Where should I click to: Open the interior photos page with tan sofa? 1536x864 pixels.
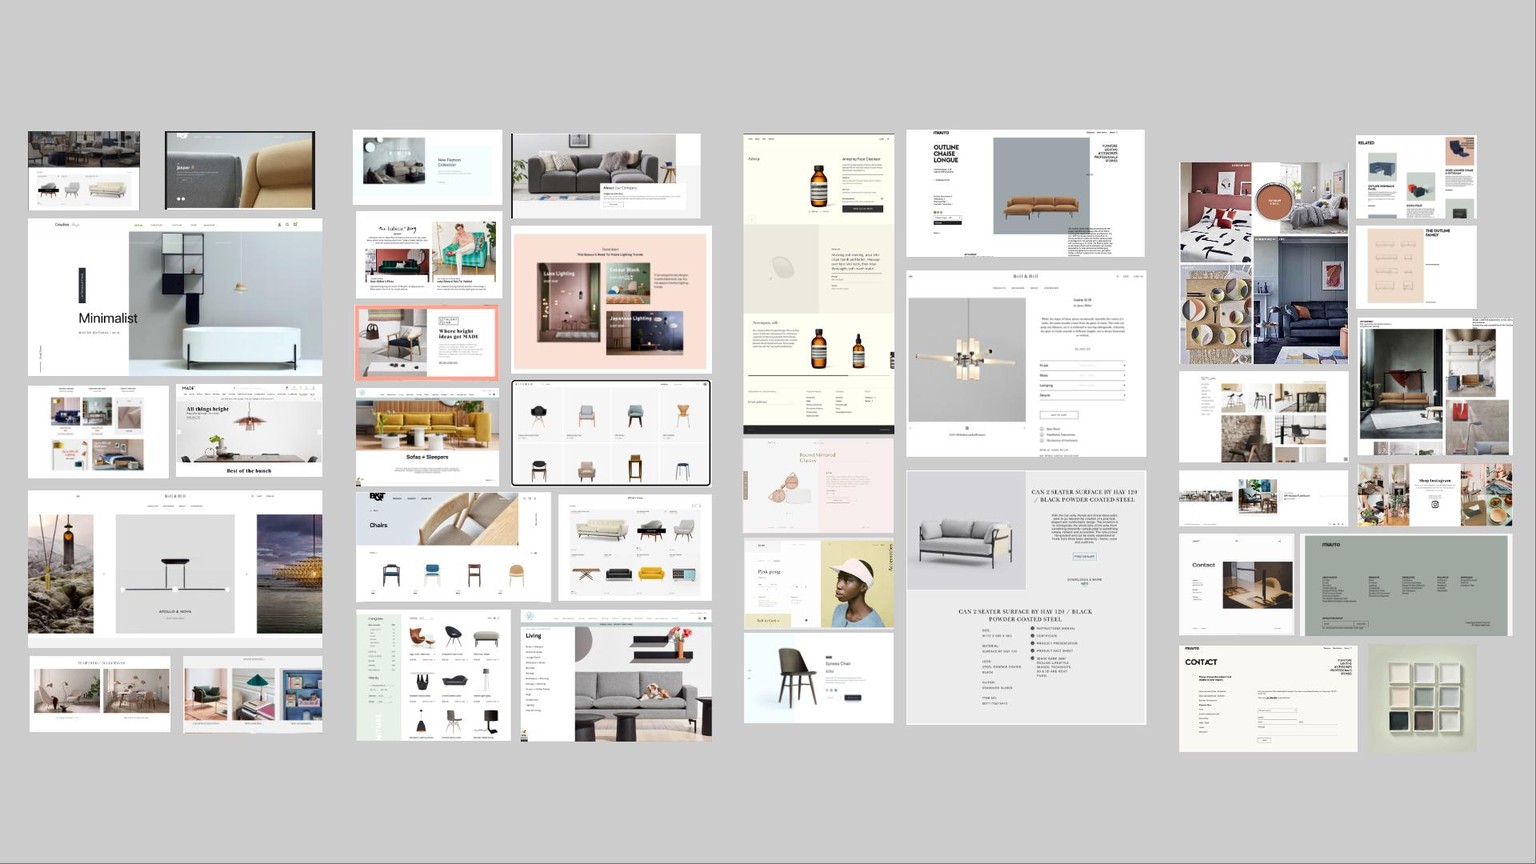click(1435, 387)
